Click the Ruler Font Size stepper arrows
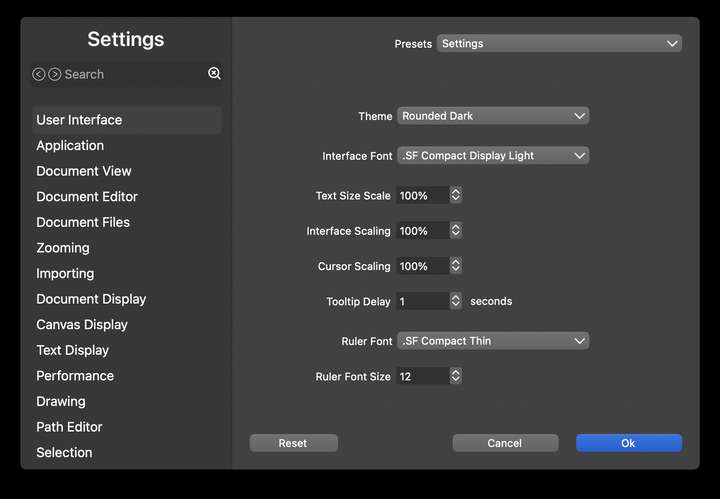Screen dimensions: 720x499 [x=456, y=376]
